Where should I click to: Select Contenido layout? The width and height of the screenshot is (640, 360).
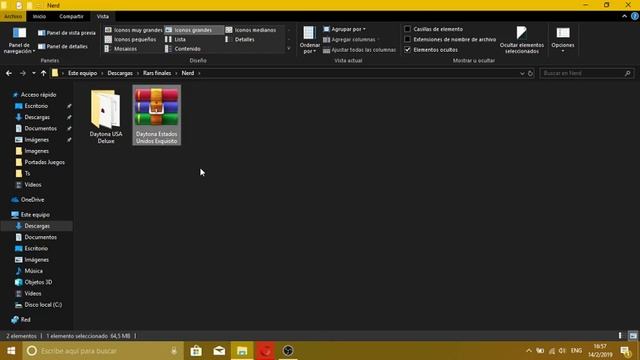pyautogui.click(x=183, y=49)
